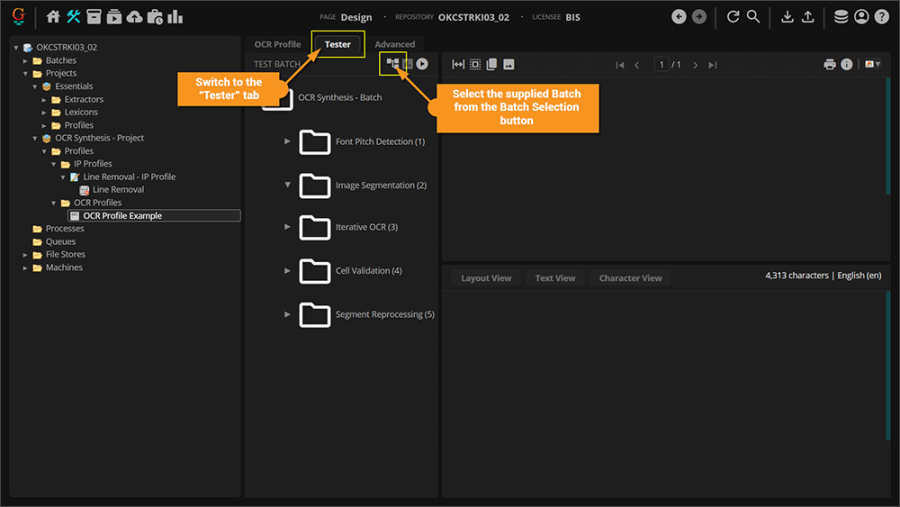Click the image picture icon in viewer
Screen dimensions: 900x507
(509, 64)
